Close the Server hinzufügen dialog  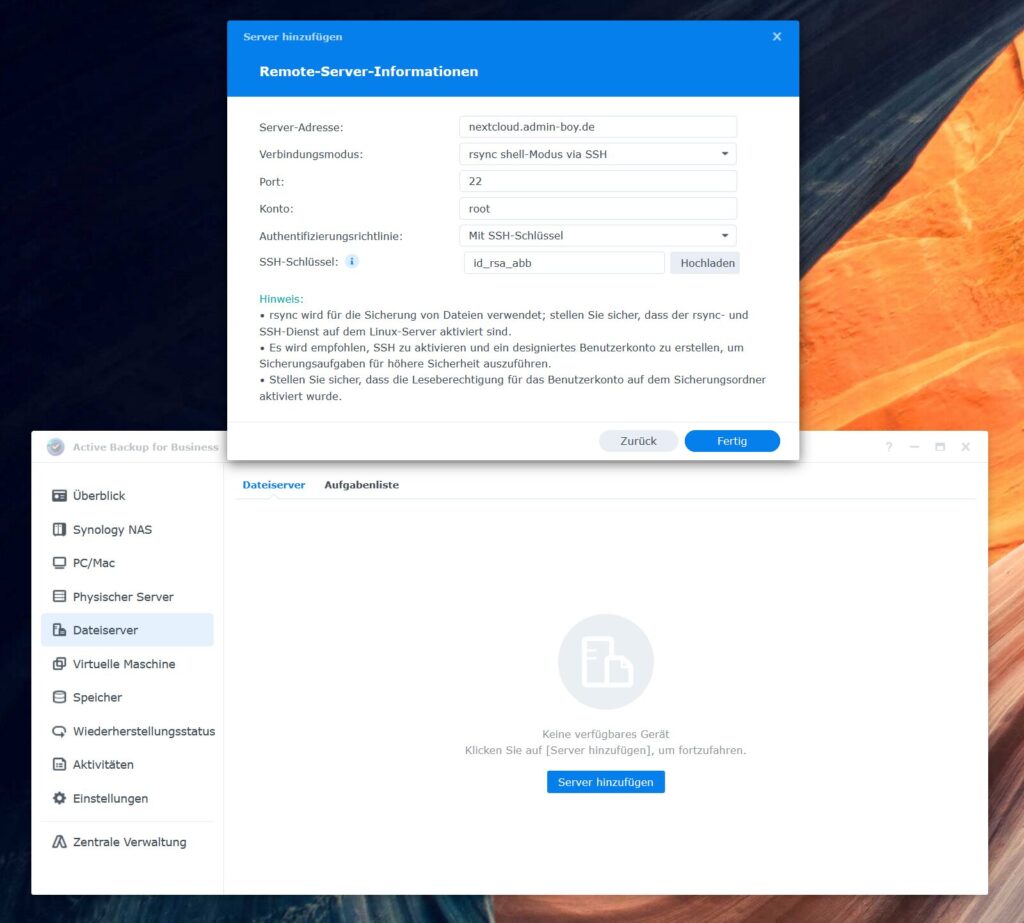(x=777, y=37)
